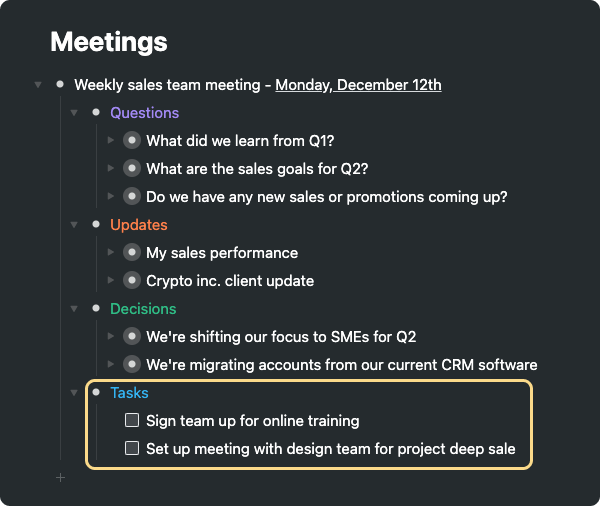Click bullet beside Weekly sales team meeting

click(60, 85)
